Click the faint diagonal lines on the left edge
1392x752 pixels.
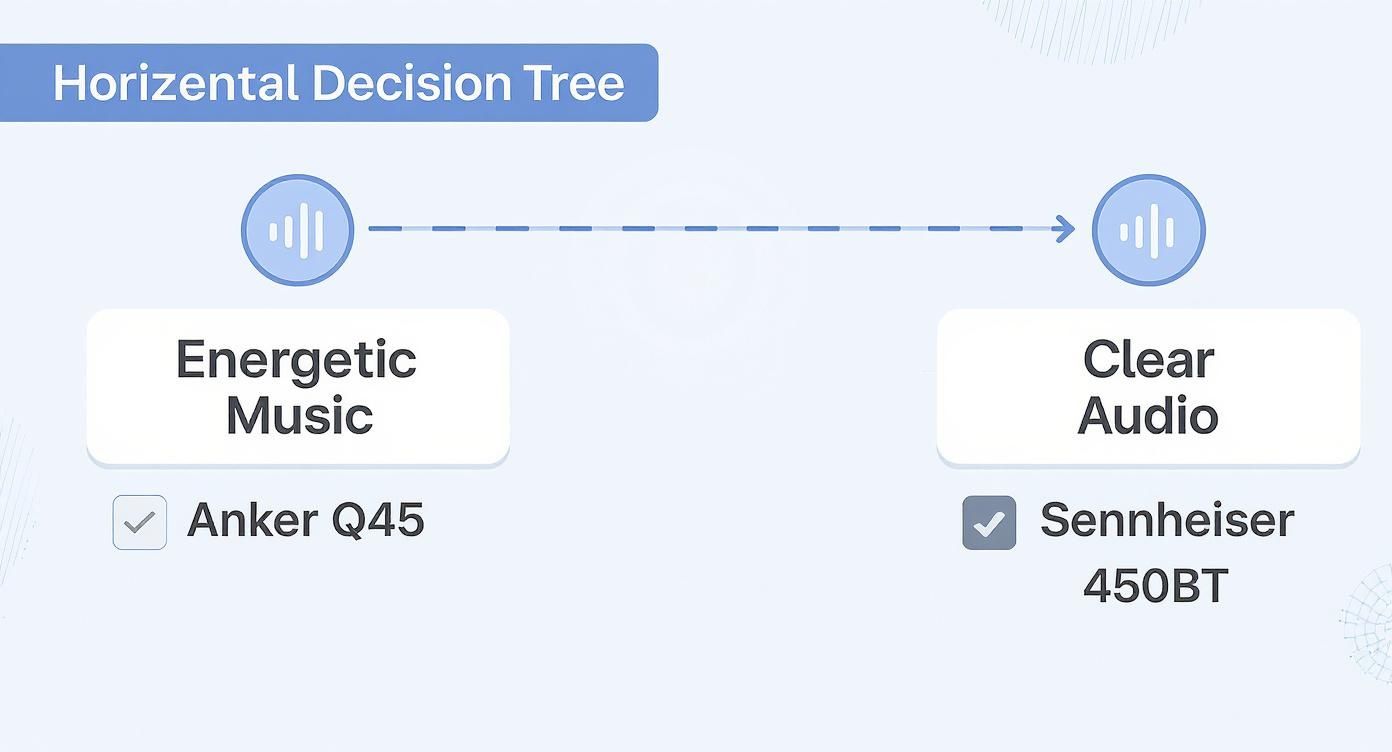point(15,500)
